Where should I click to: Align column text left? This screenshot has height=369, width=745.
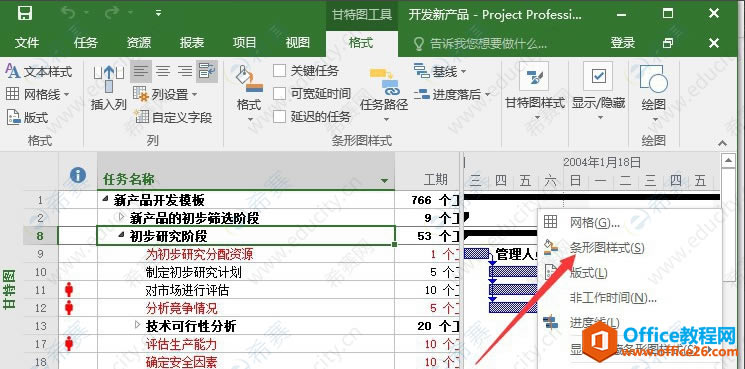(140, 72)
